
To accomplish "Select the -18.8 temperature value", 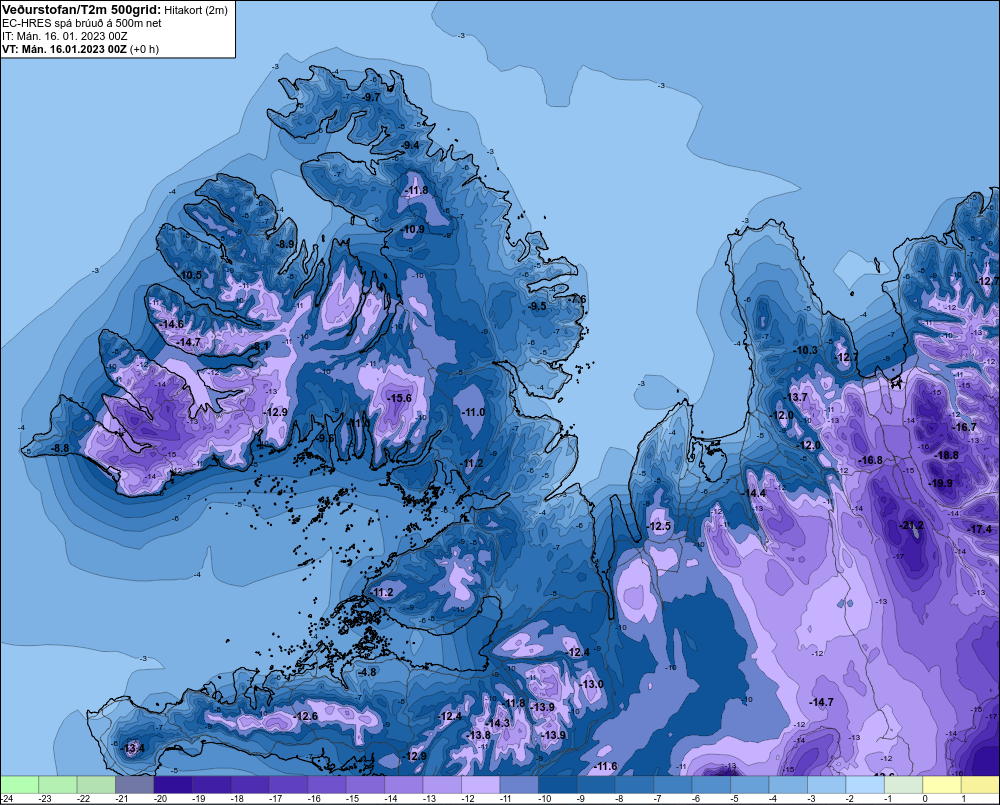I will point(946,455).
